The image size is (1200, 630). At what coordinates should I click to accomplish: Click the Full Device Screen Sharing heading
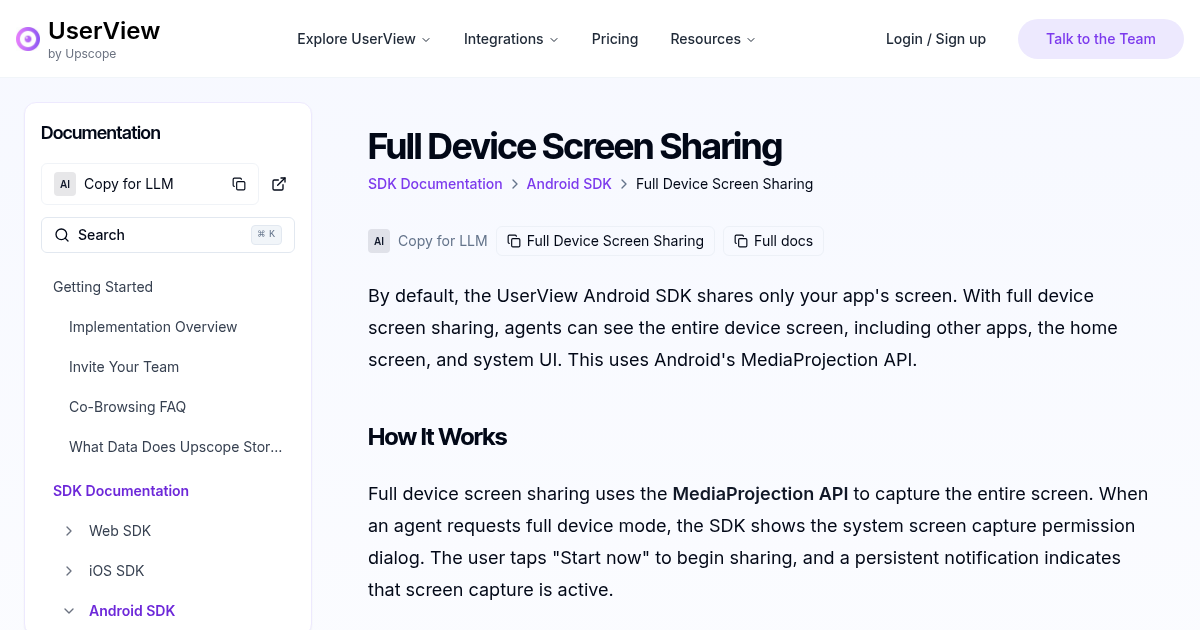pyautogui.click(x=575, y=146)
